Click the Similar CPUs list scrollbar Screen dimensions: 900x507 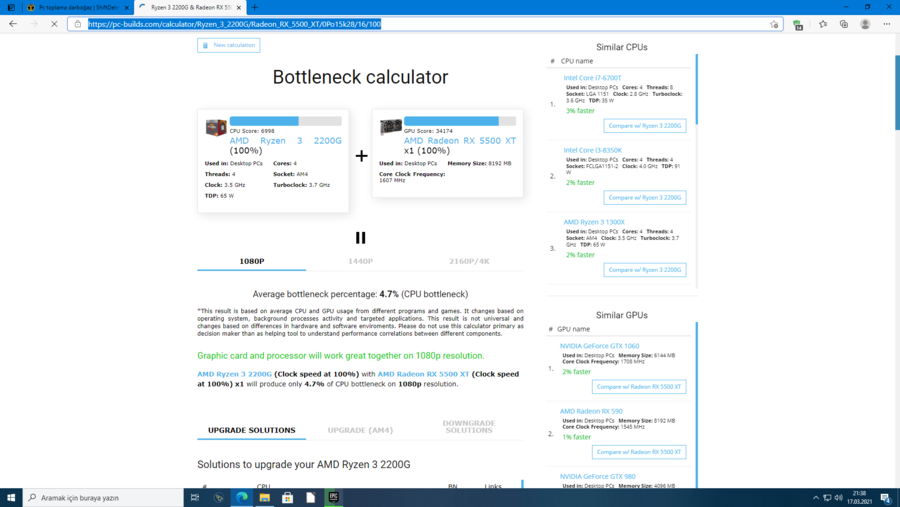coord(697,89)
